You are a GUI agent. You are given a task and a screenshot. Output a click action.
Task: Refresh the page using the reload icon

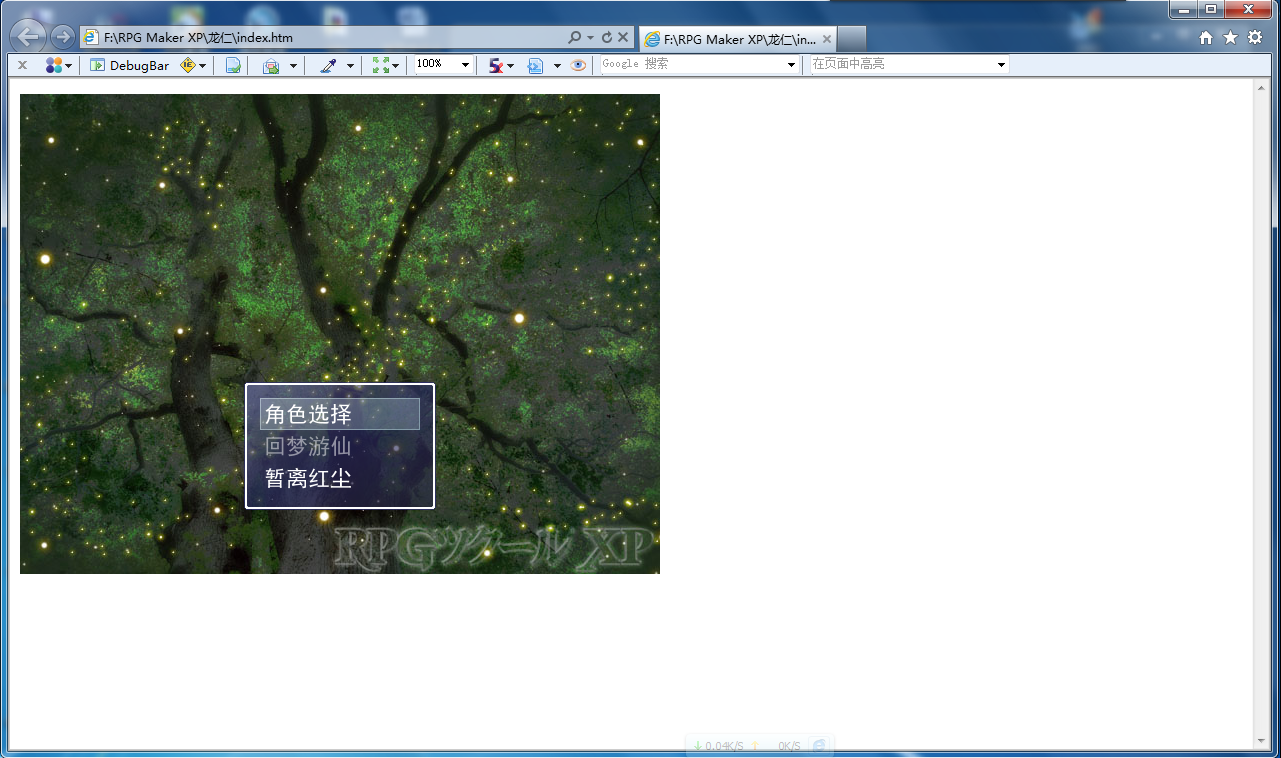tap(607, 37)
